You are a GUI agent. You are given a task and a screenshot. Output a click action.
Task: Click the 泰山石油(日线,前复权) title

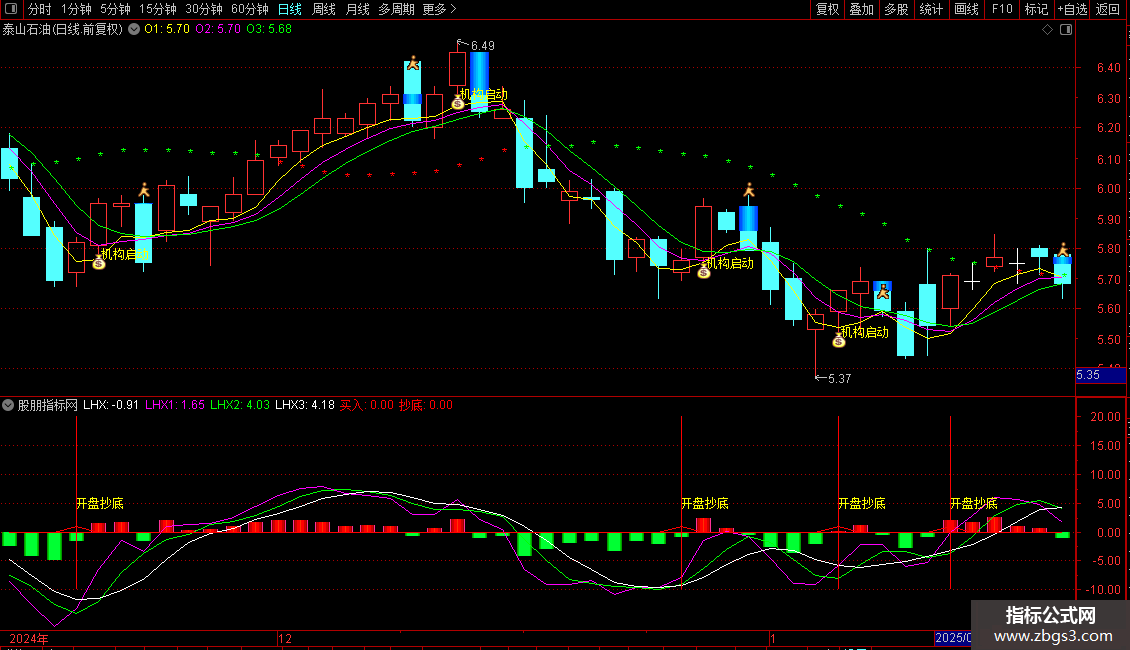(x=63, y=29)
